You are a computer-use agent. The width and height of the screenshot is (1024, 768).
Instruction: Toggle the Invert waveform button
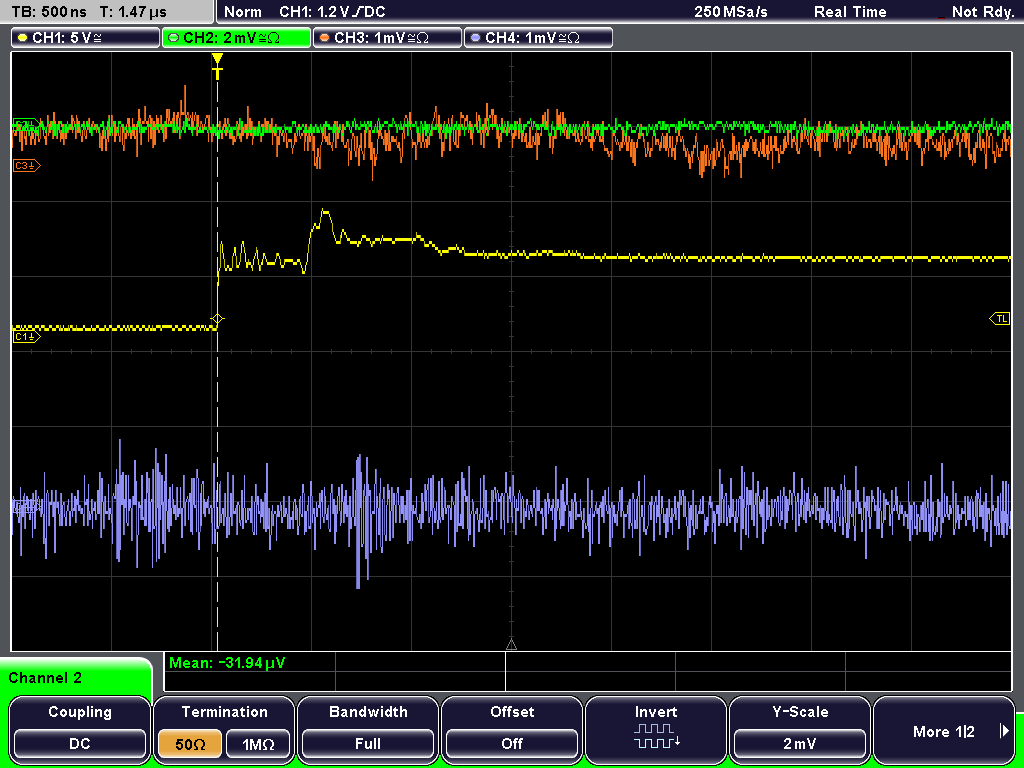tap(656, 728)
